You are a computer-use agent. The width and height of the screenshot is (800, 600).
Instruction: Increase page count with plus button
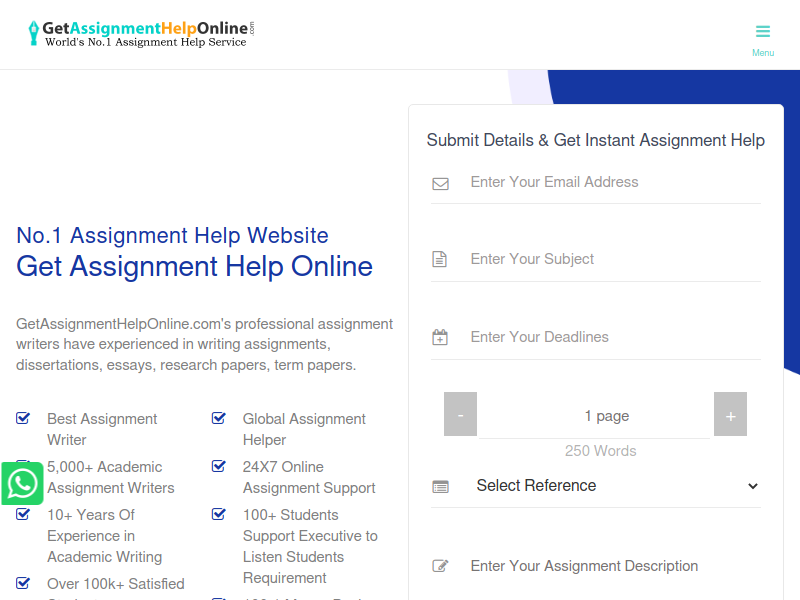[730, 414]
